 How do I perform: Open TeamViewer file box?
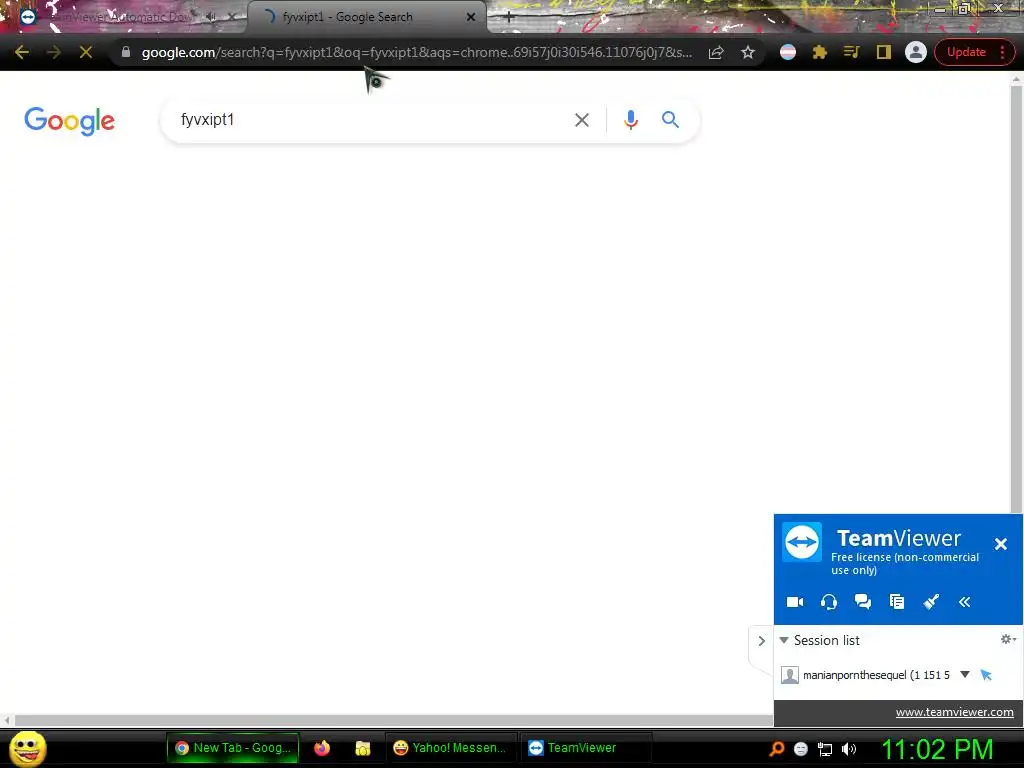897,602
